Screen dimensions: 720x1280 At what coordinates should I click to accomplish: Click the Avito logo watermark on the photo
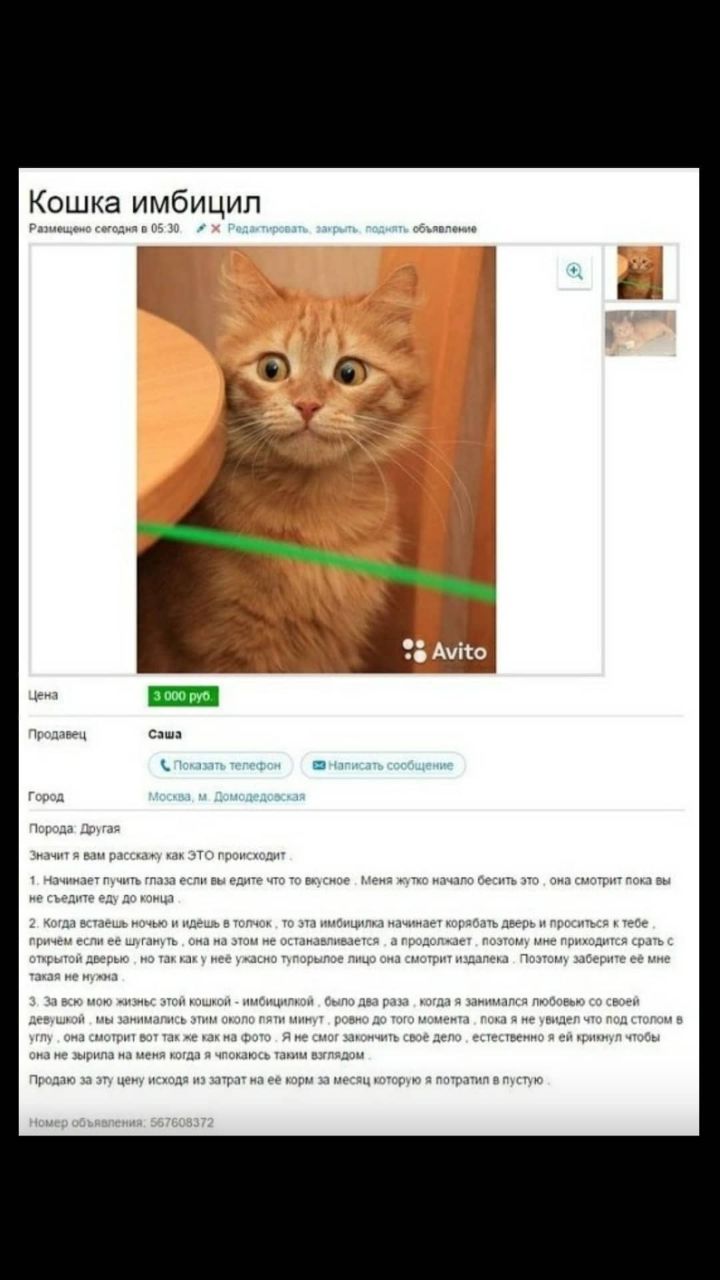point(445,651)
